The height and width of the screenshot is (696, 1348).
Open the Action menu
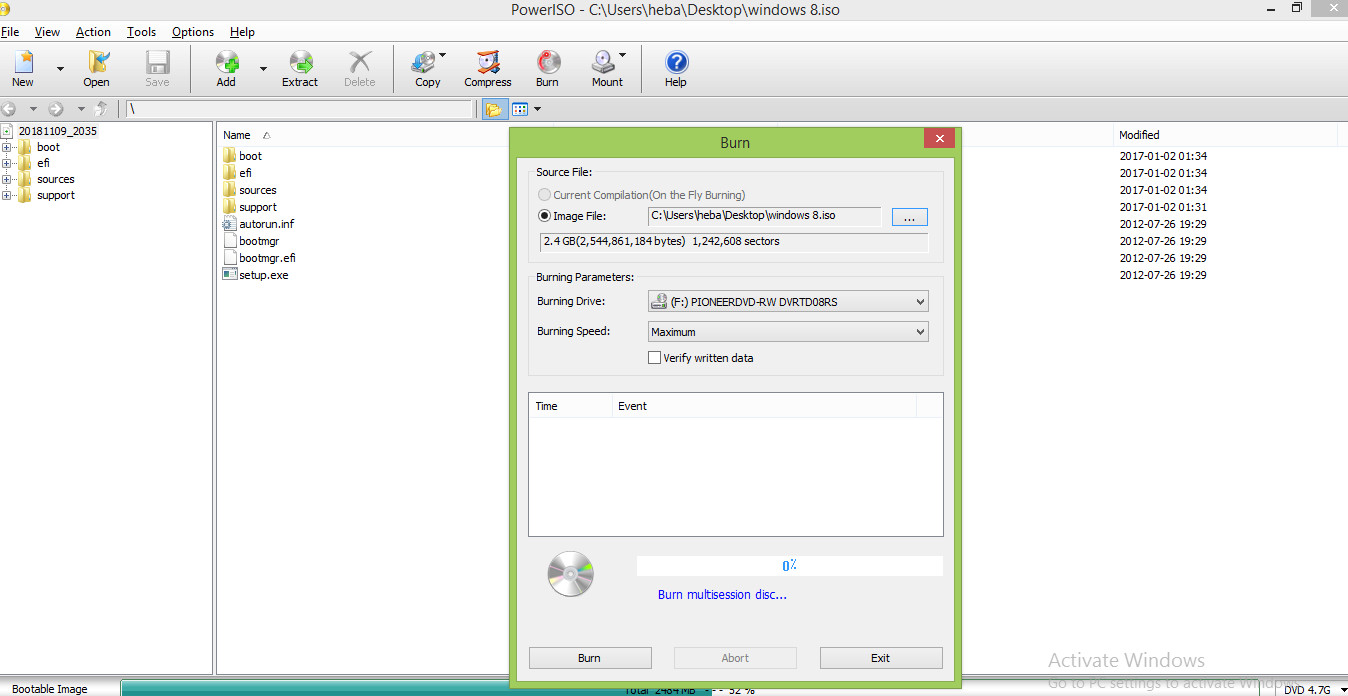tap(93, 32)
